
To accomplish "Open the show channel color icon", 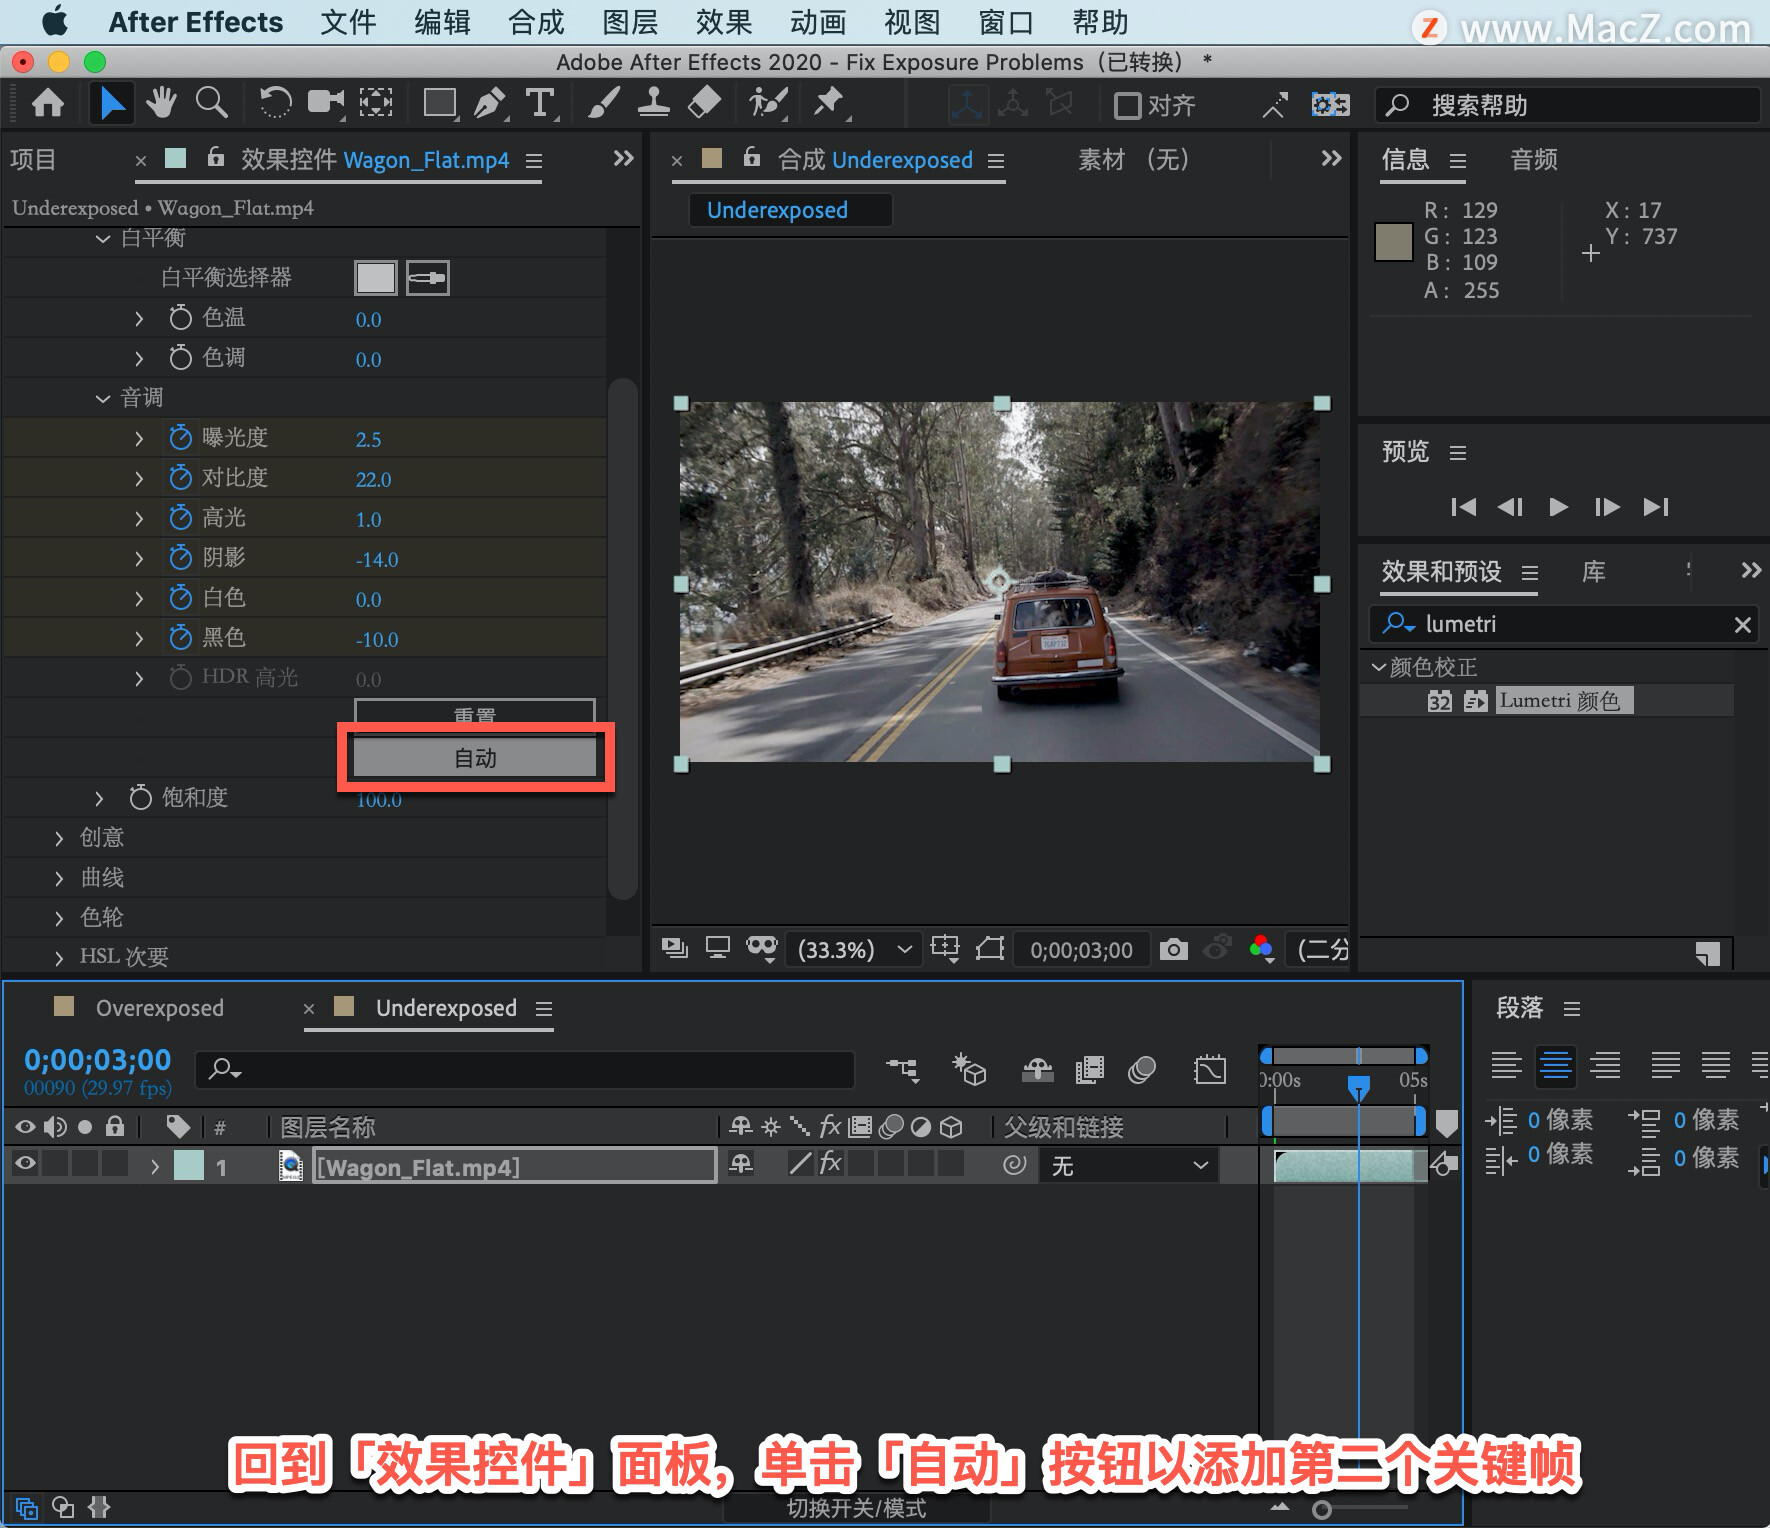I will coord(1262,949).
